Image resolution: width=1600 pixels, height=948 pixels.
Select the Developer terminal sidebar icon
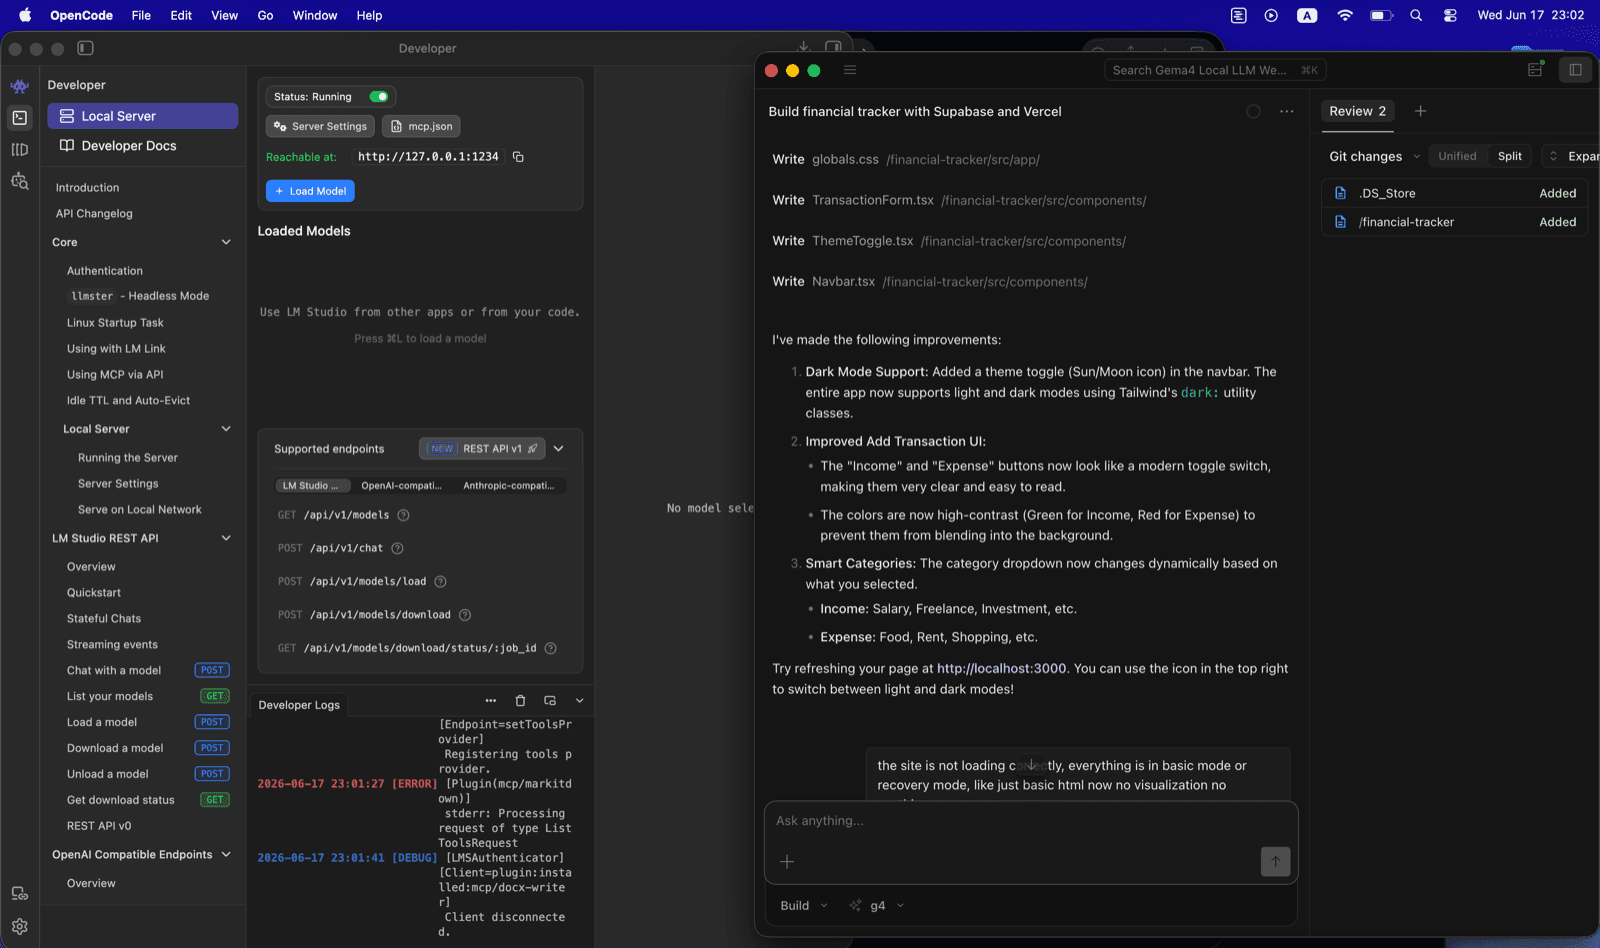(x=19, y=118)
